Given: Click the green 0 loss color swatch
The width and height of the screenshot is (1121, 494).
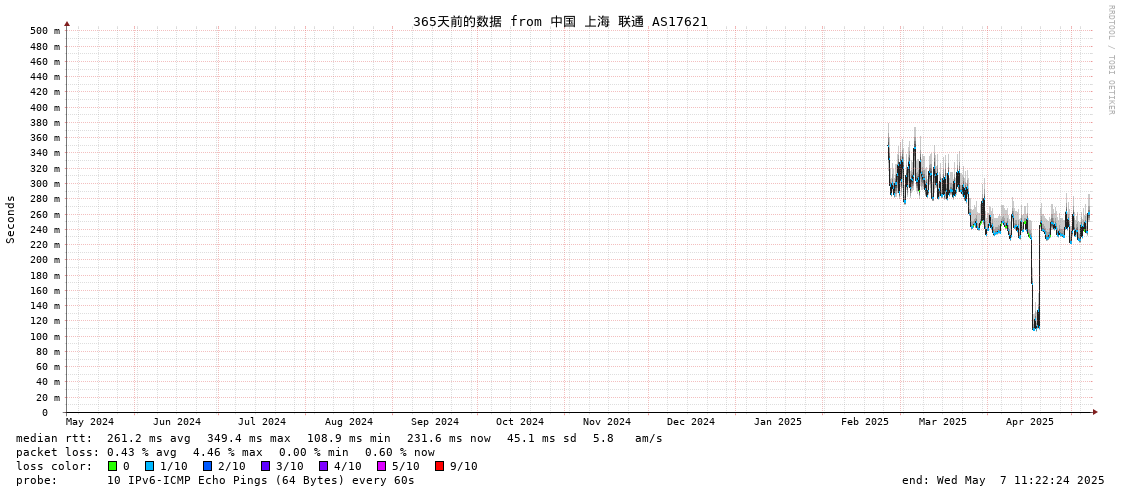Looking at the screenshot, I should 112,466.
